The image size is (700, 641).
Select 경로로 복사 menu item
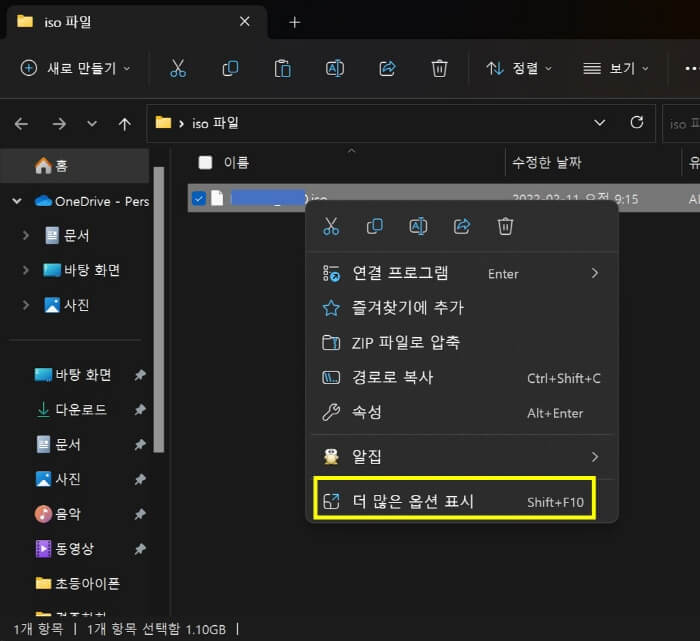pos(461,378)
